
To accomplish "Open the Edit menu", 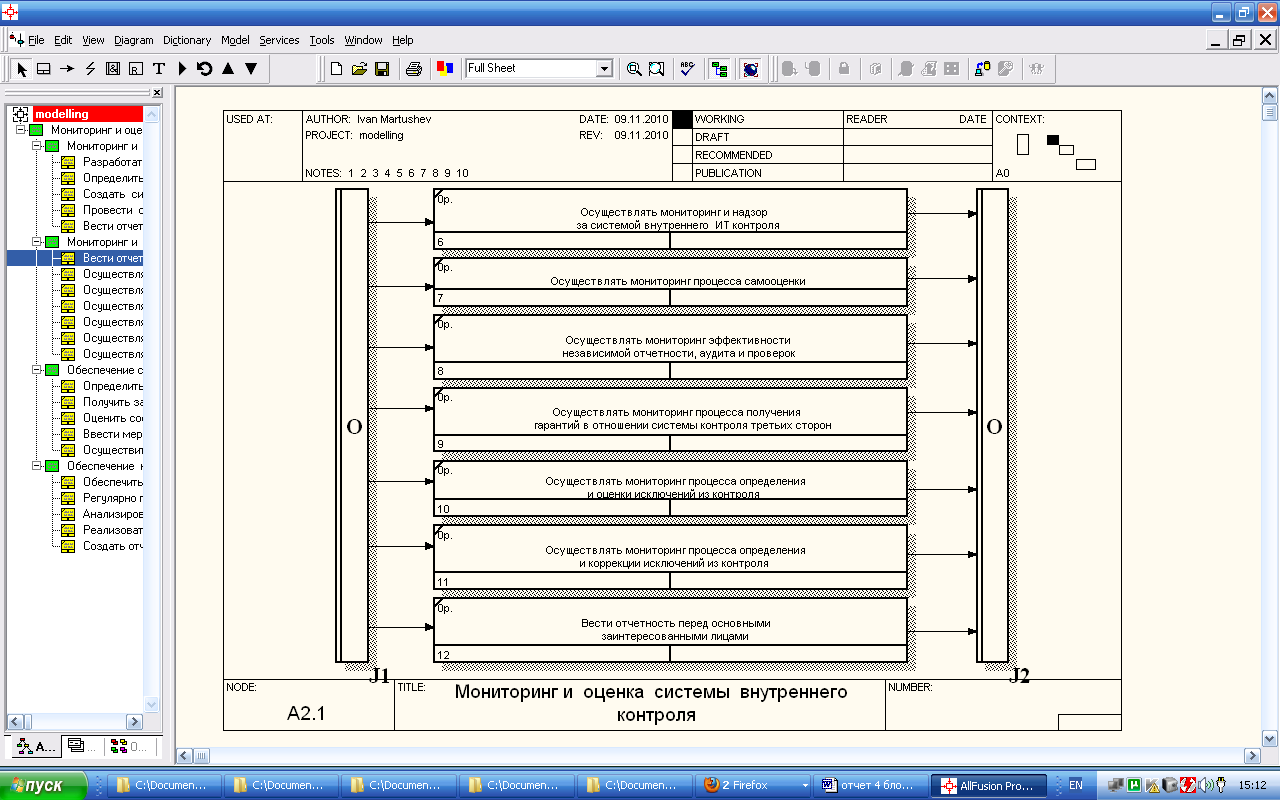I will tap(63, 40).
